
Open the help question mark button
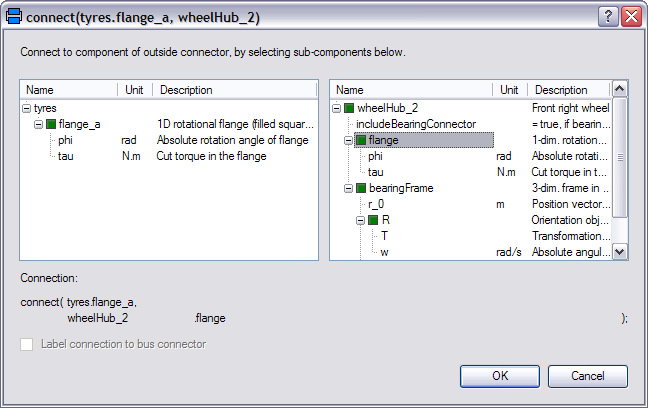[x=608, y=17]
